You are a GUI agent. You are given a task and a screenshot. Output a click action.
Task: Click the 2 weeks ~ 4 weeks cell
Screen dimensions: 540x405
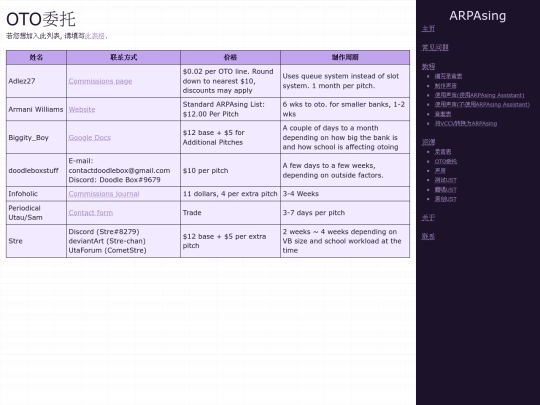[x=345, y=241]
